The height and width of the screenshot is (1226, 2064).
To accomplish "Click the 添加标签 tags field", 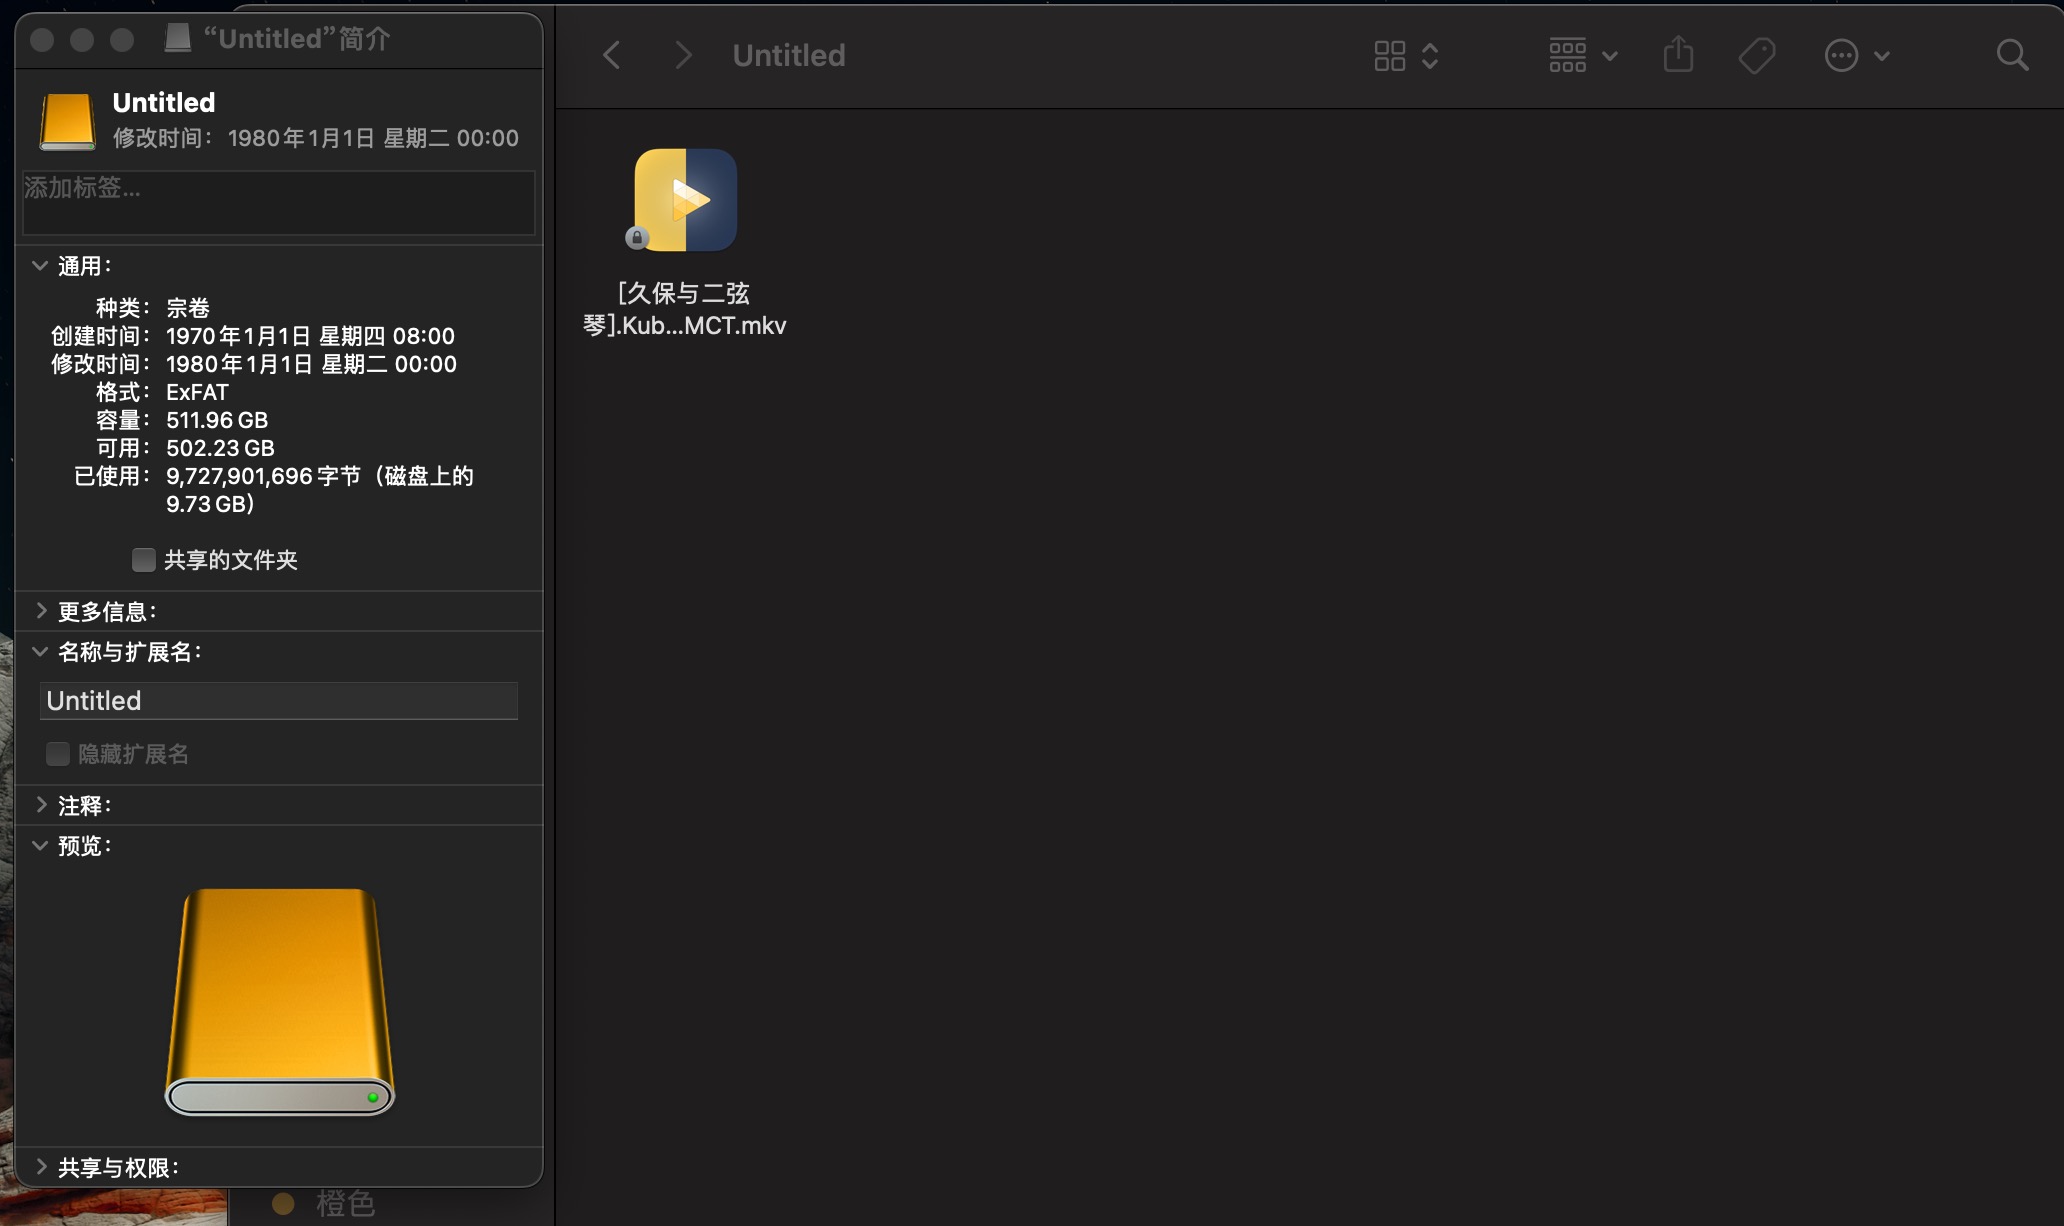I will point(278,202).
